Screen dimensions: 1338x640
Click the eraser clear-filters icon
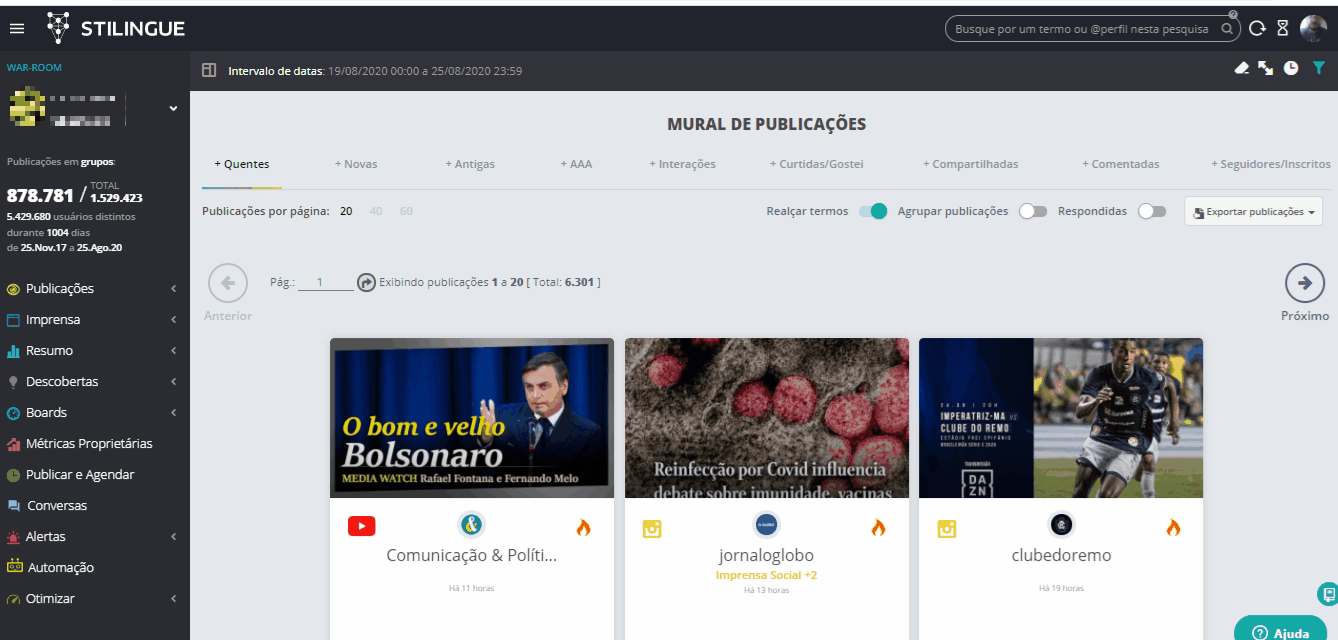click(x=1242, y=68)
